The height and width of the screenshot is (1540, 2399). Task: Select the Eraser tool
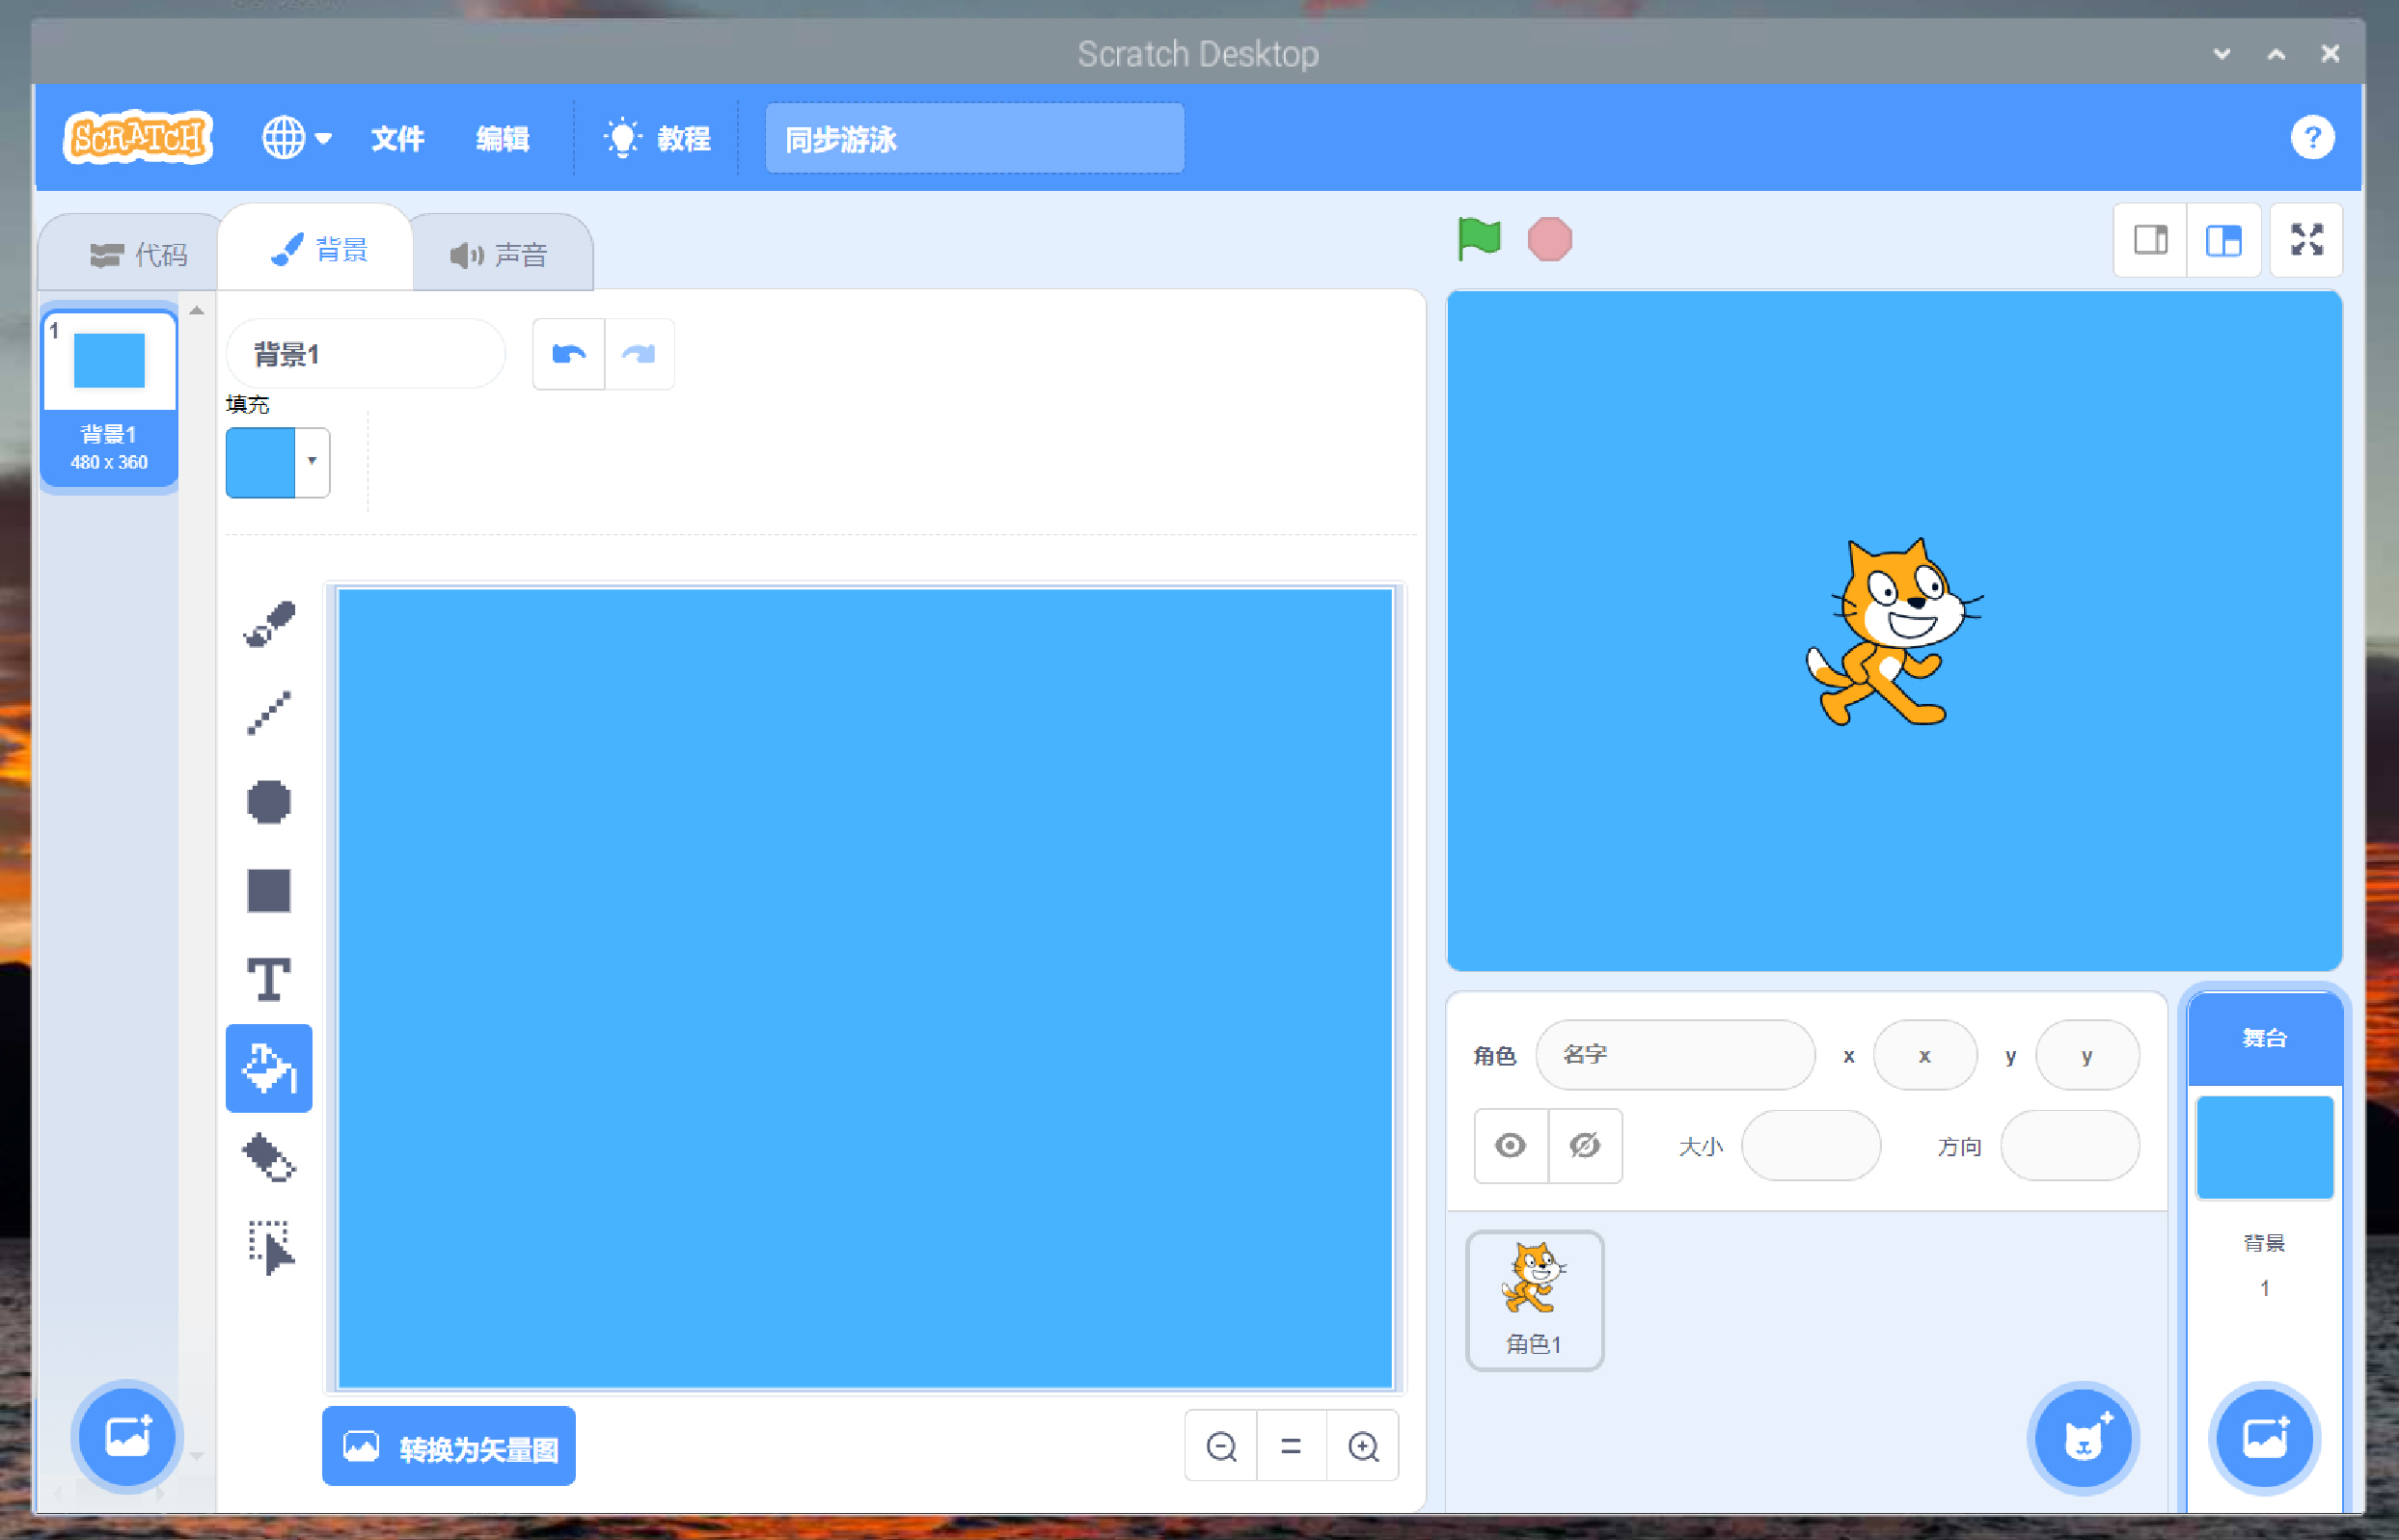(269, 1157)
